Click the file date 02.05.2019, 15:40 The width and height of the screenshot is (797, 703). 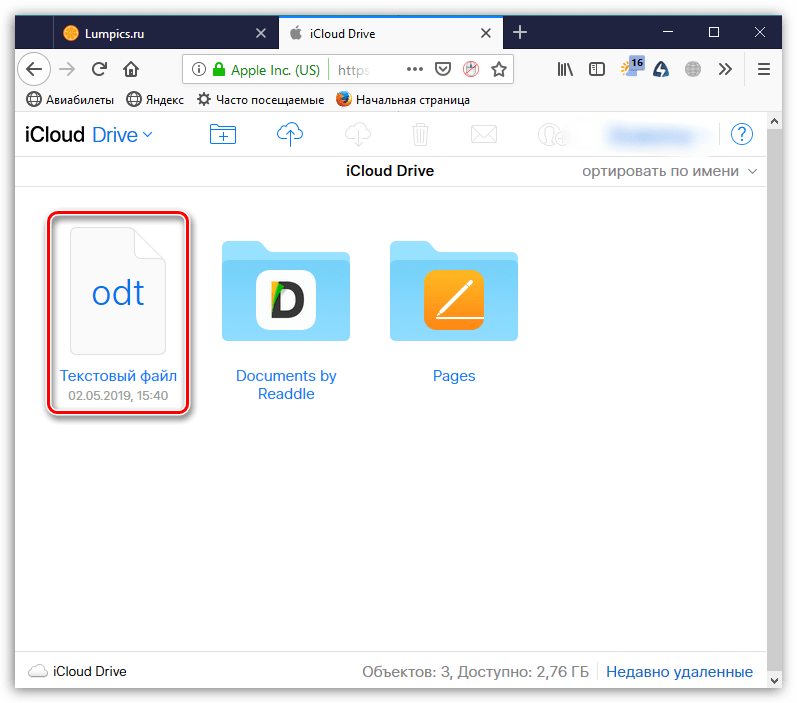tap(118, 395)
